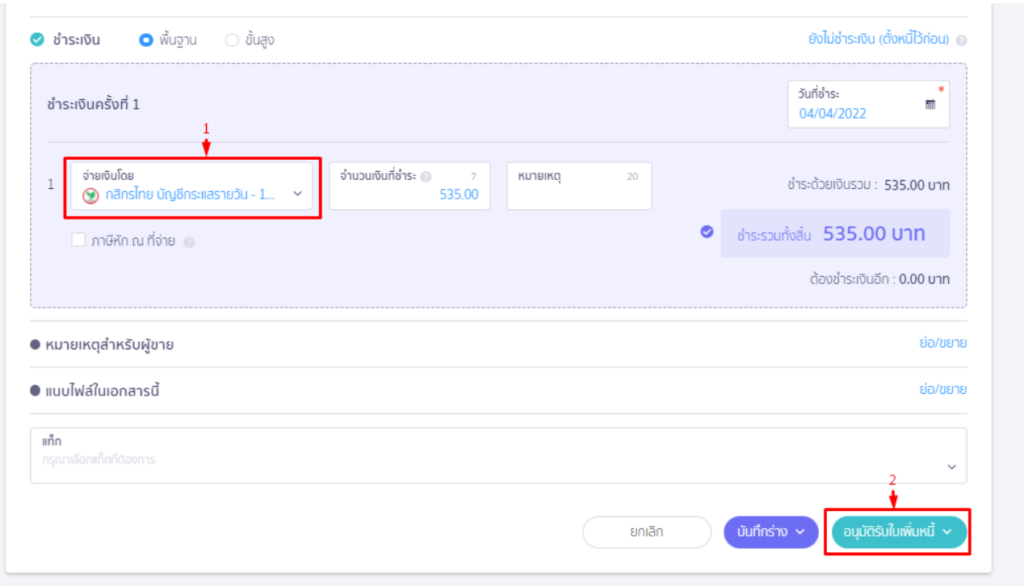Toggle the ชำระเงin green checkbox
This screenshot has height=586, width=1024.
(37, 40)
